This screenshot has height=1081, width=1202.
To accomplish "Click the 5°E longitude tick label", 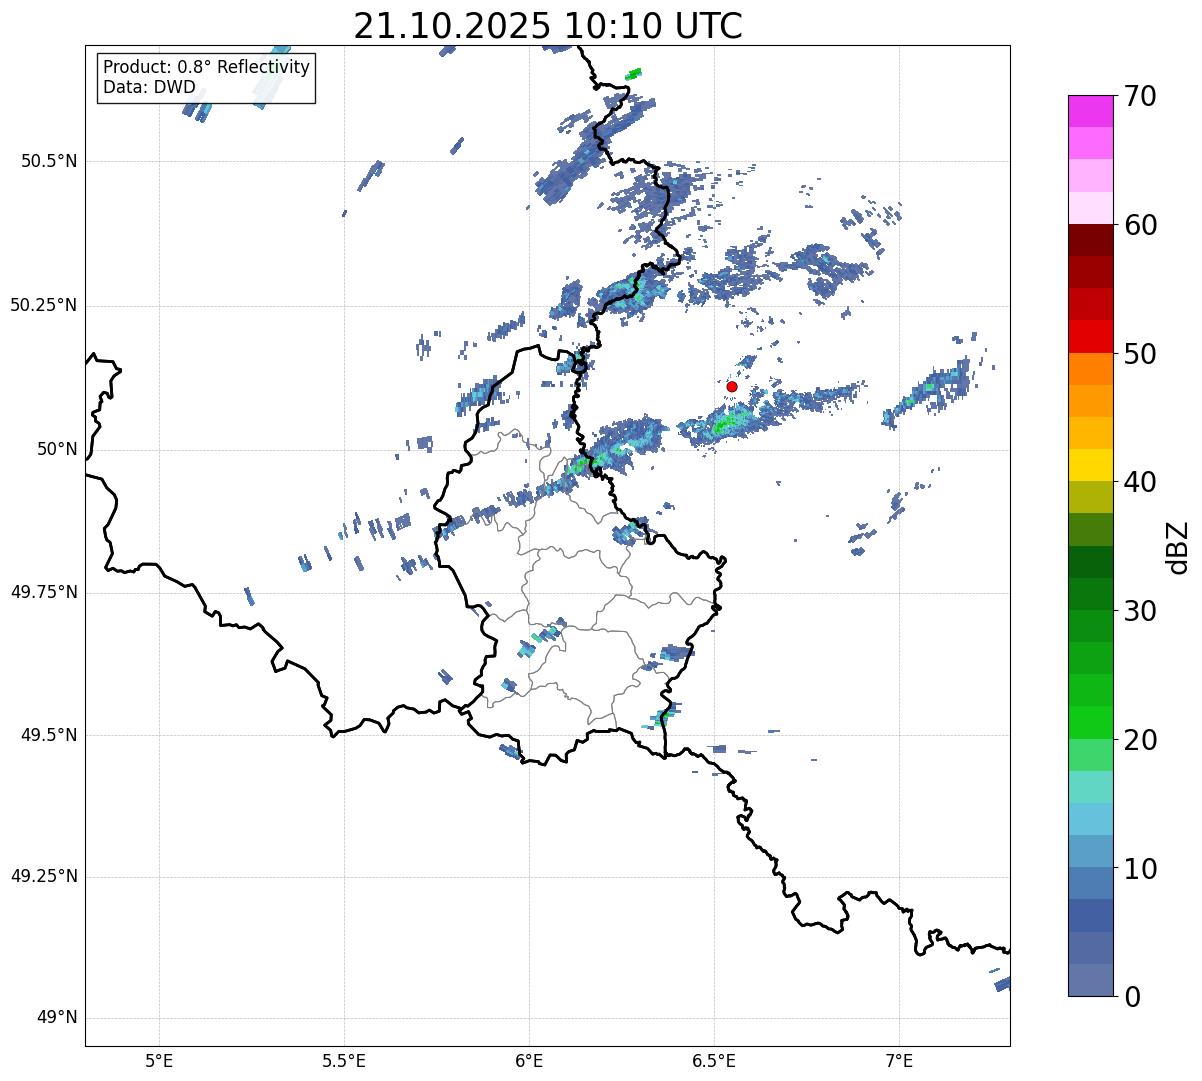I will (159, 1061).
